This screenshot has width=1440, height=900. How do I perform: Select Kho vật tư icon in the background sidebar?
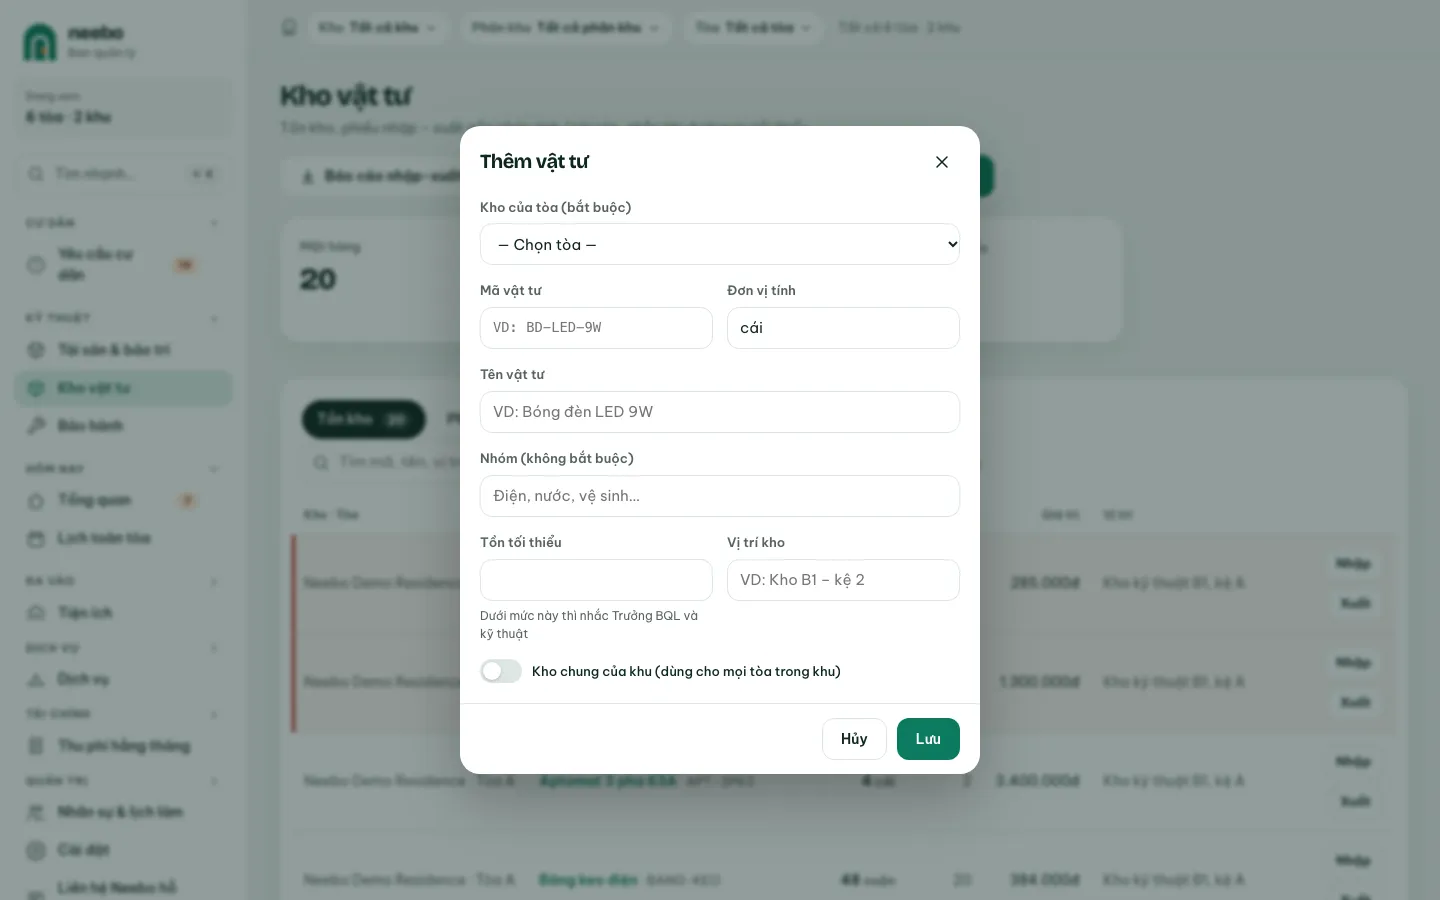(36, 388)
